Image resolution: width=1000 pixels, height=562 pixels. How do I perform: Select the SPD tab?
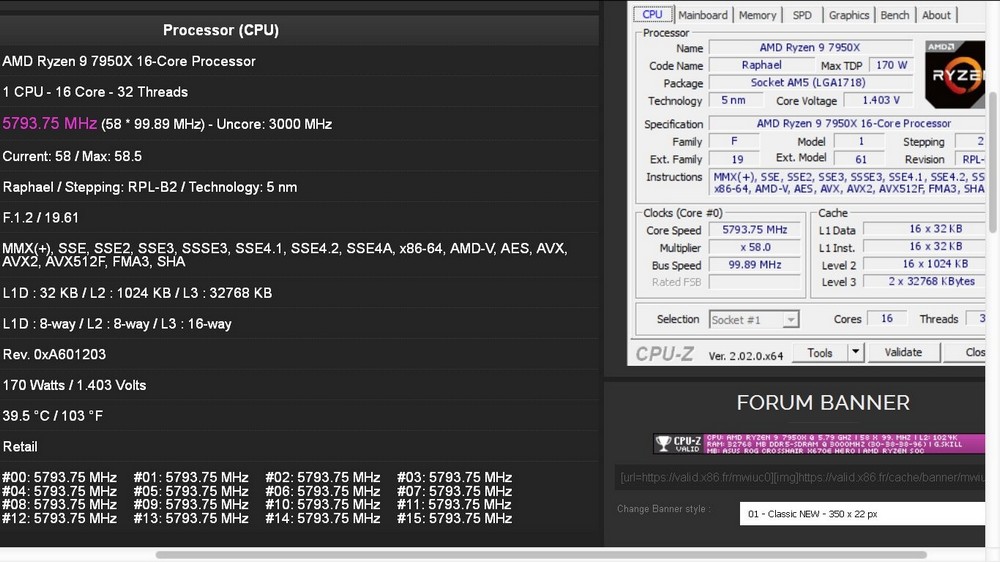pyautogui.click(x=802, y=15)
